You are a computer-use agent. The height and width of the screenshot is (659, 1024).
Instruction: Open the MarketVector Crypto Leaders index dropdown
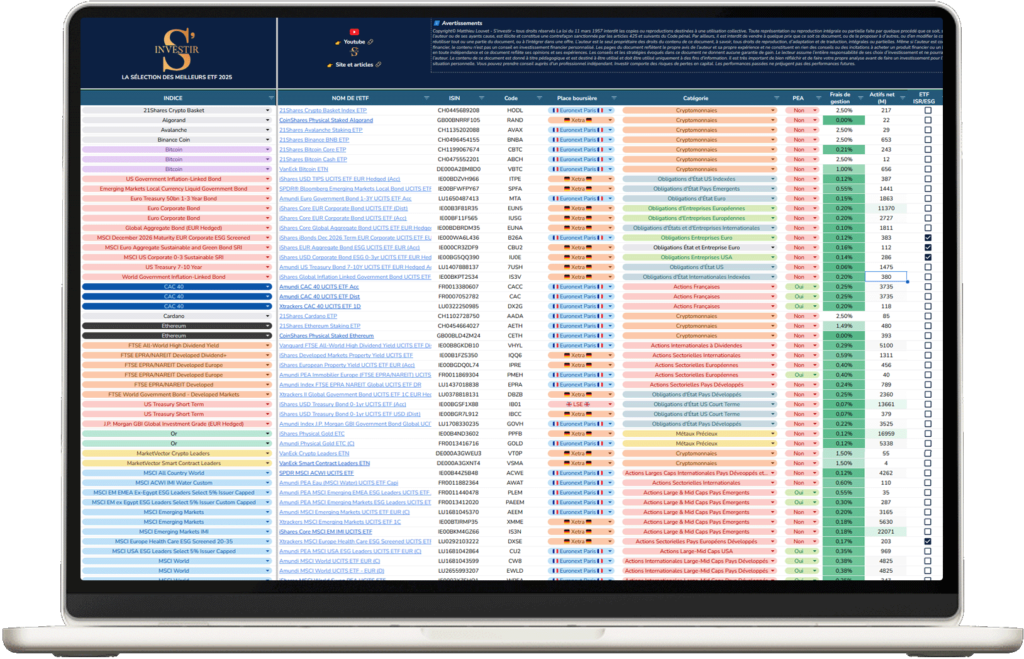268,453
